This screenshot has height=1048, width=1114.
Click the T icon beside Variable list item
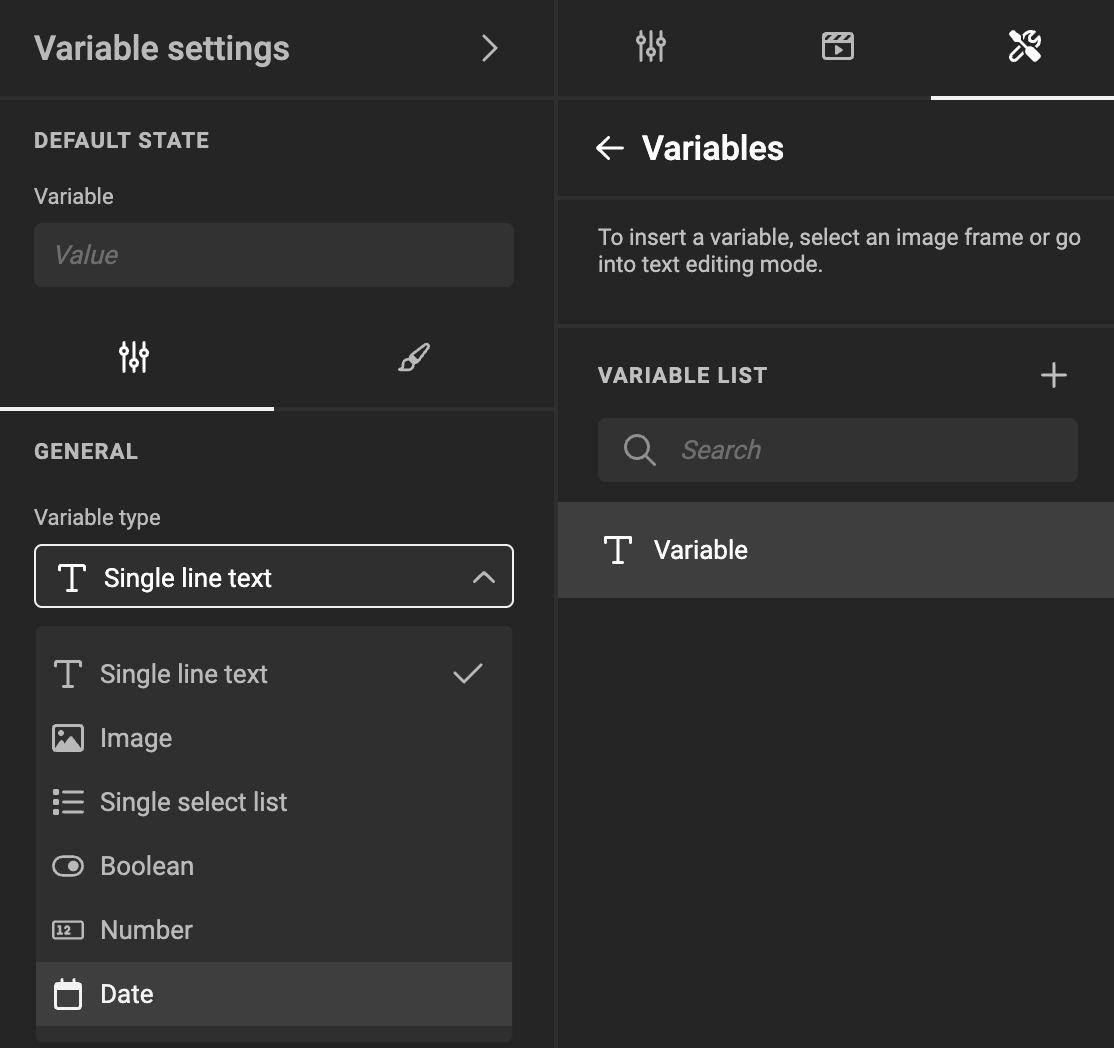(617, 550)
